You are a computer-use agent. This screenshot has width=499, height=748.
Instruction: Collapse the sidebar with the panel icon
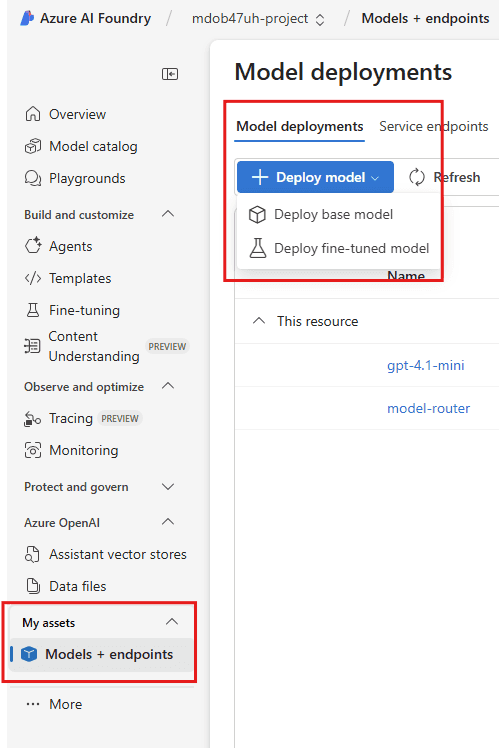coord(170,74)
